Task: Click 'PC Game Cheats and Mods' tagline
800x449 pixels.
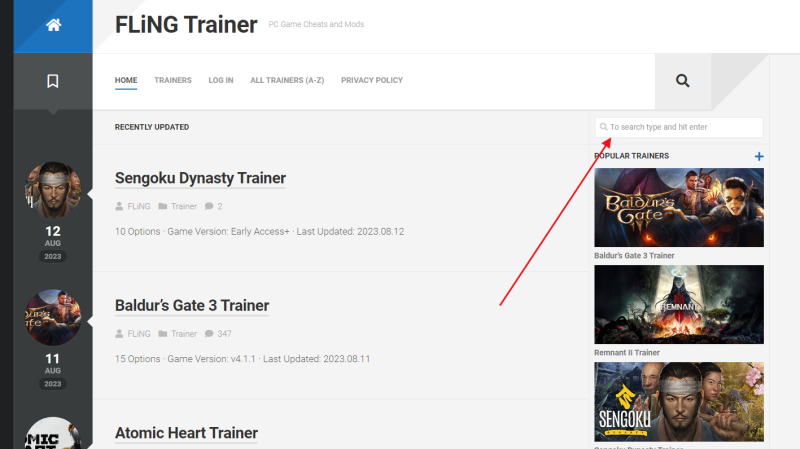Action: [x=316, y=24]
